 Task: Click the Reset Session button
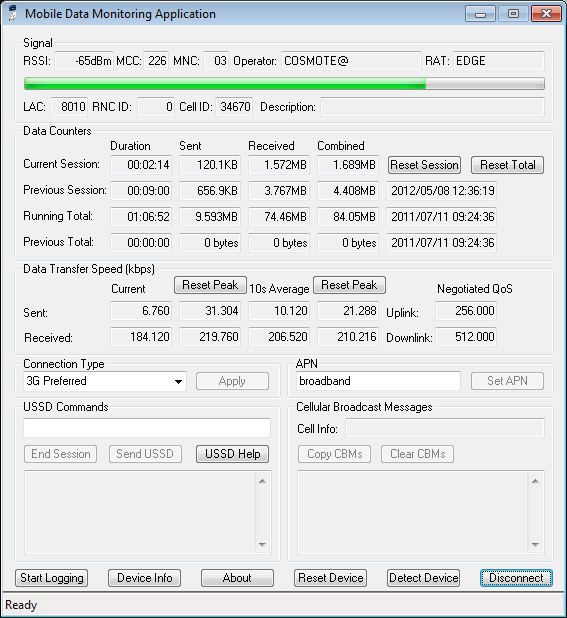(x=424, y=165)
